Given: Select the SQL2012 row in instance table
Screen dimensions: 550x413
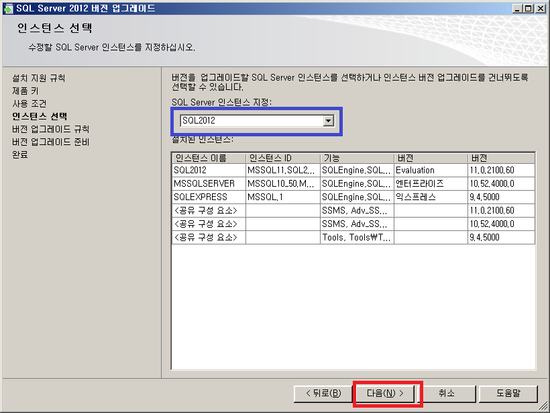Looking at the screenshot, I should (x=353, y=170).
